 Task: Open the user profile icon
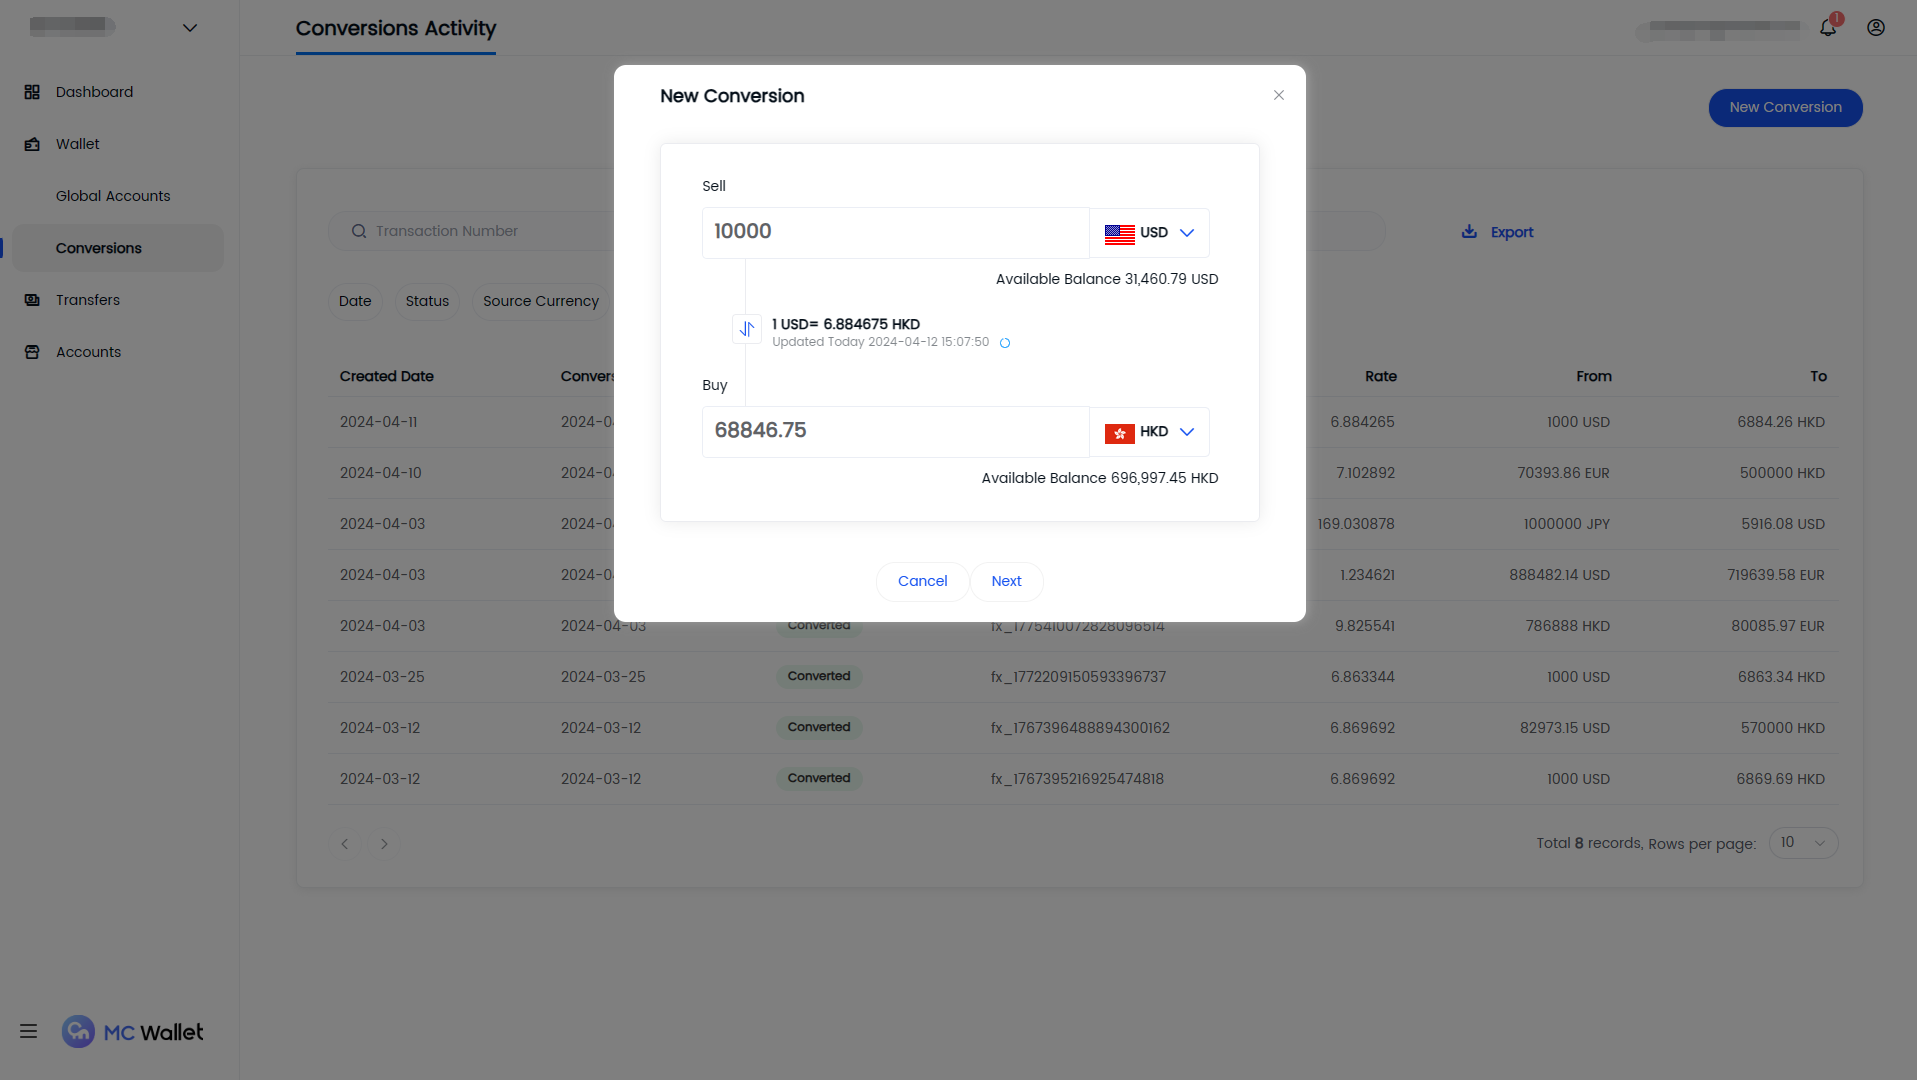click(1876, 27)
